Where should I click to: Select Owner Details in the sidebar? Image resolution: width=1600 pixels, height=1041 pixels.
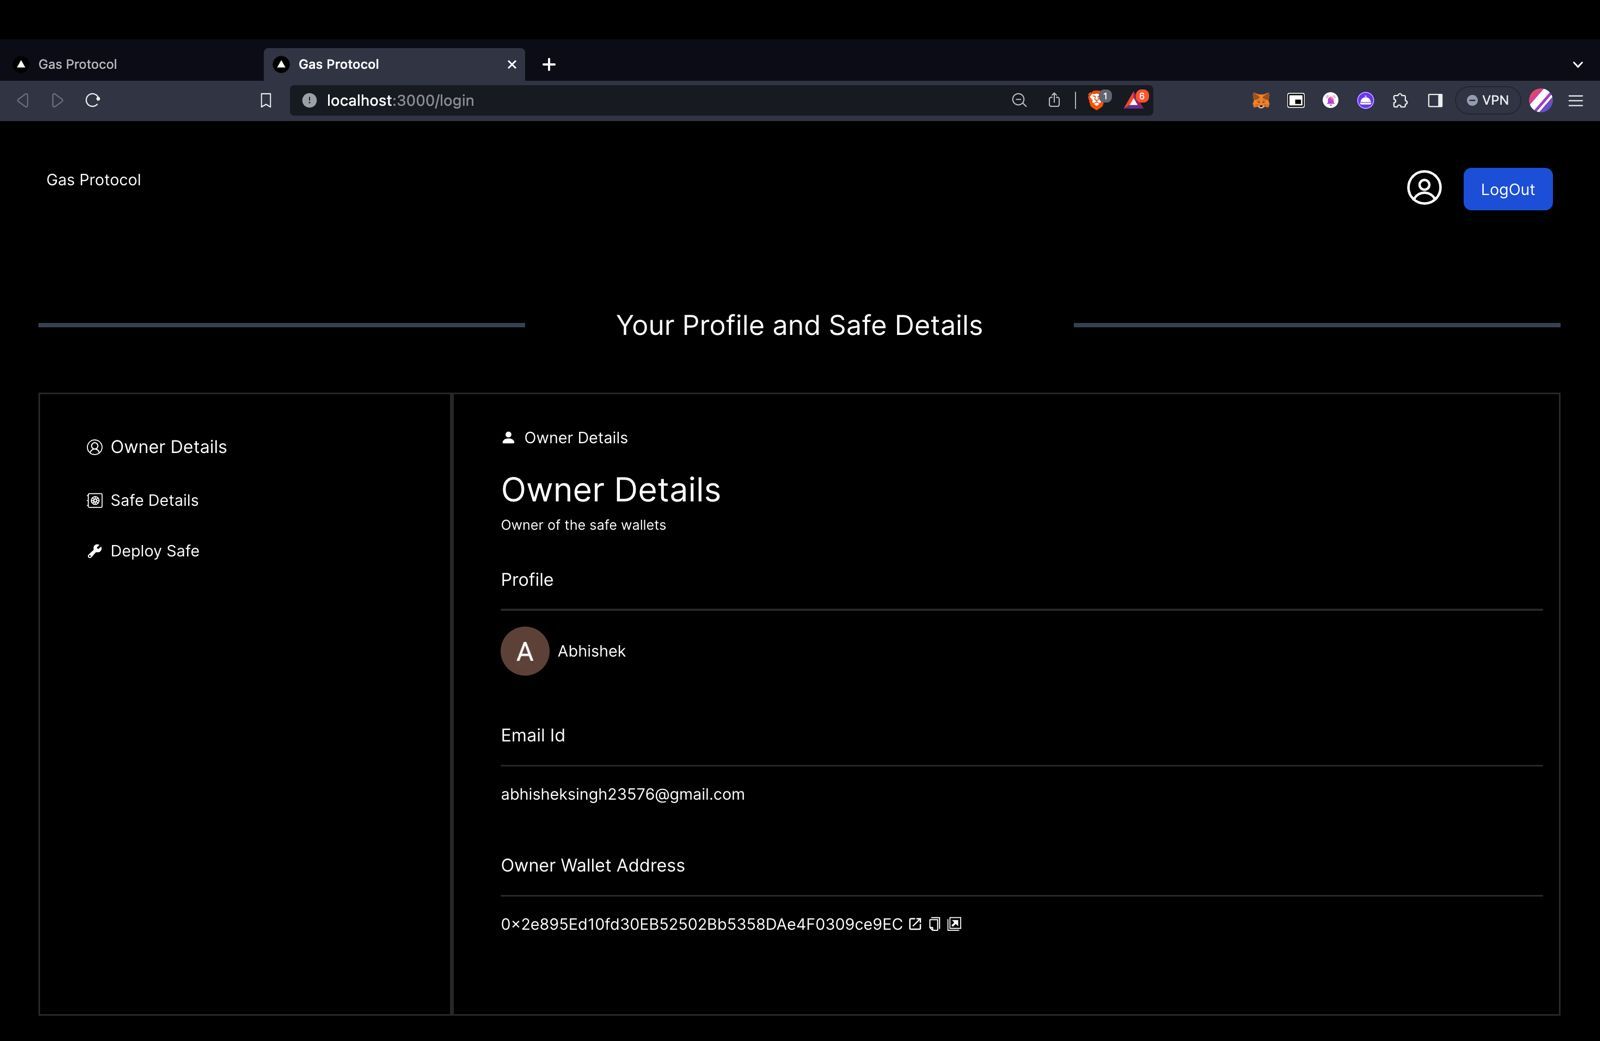coord(157,447)
